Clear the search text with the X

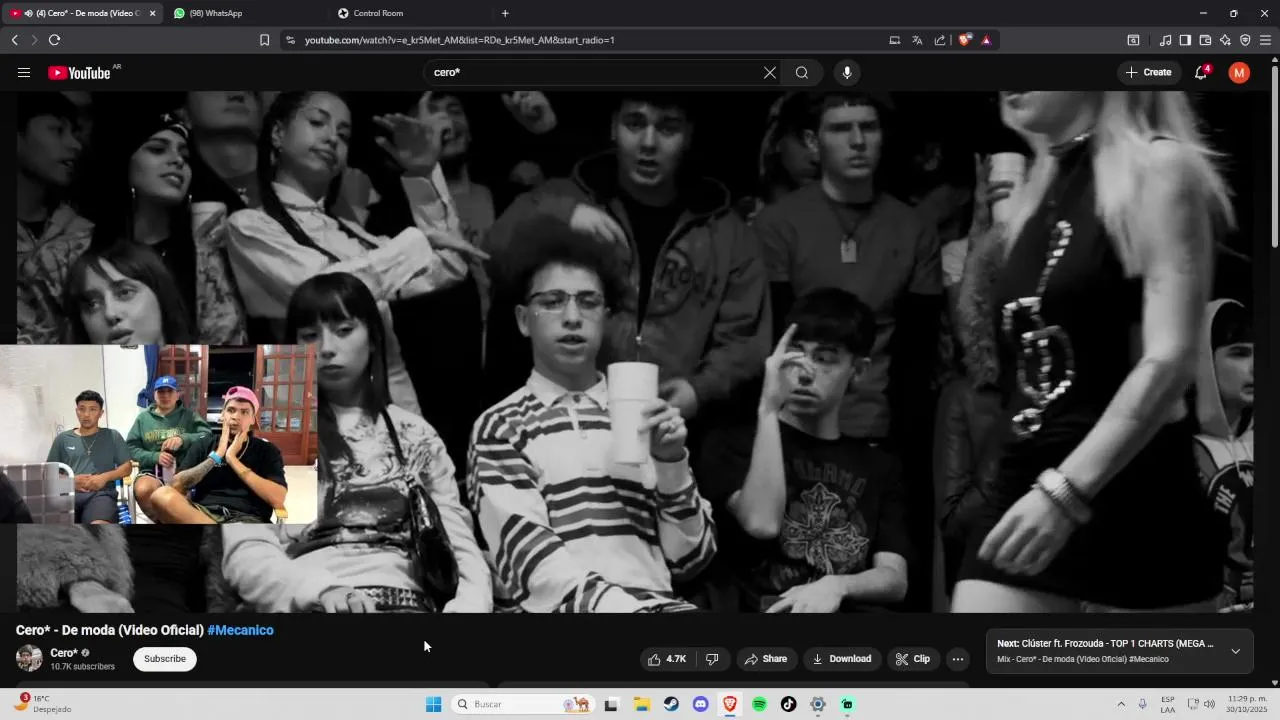pyautogui.click(x=770, y=73)
